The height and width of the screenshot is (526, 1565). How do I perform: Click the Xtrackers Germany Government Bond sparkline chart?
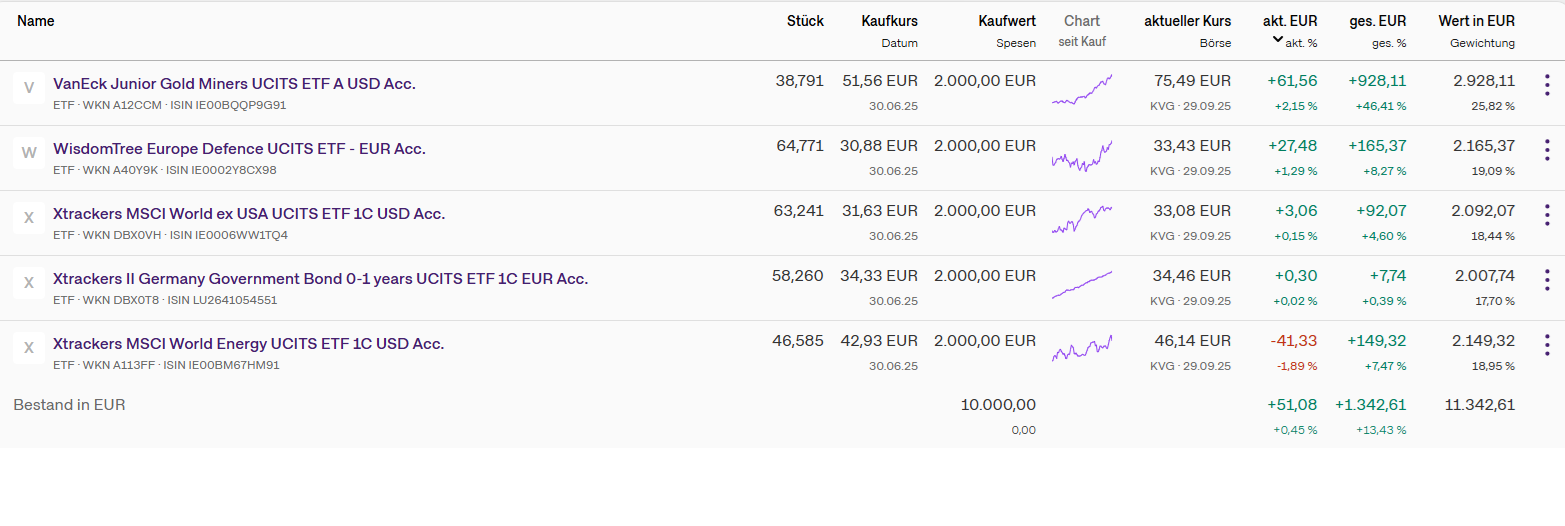(x=1082, y=285)
